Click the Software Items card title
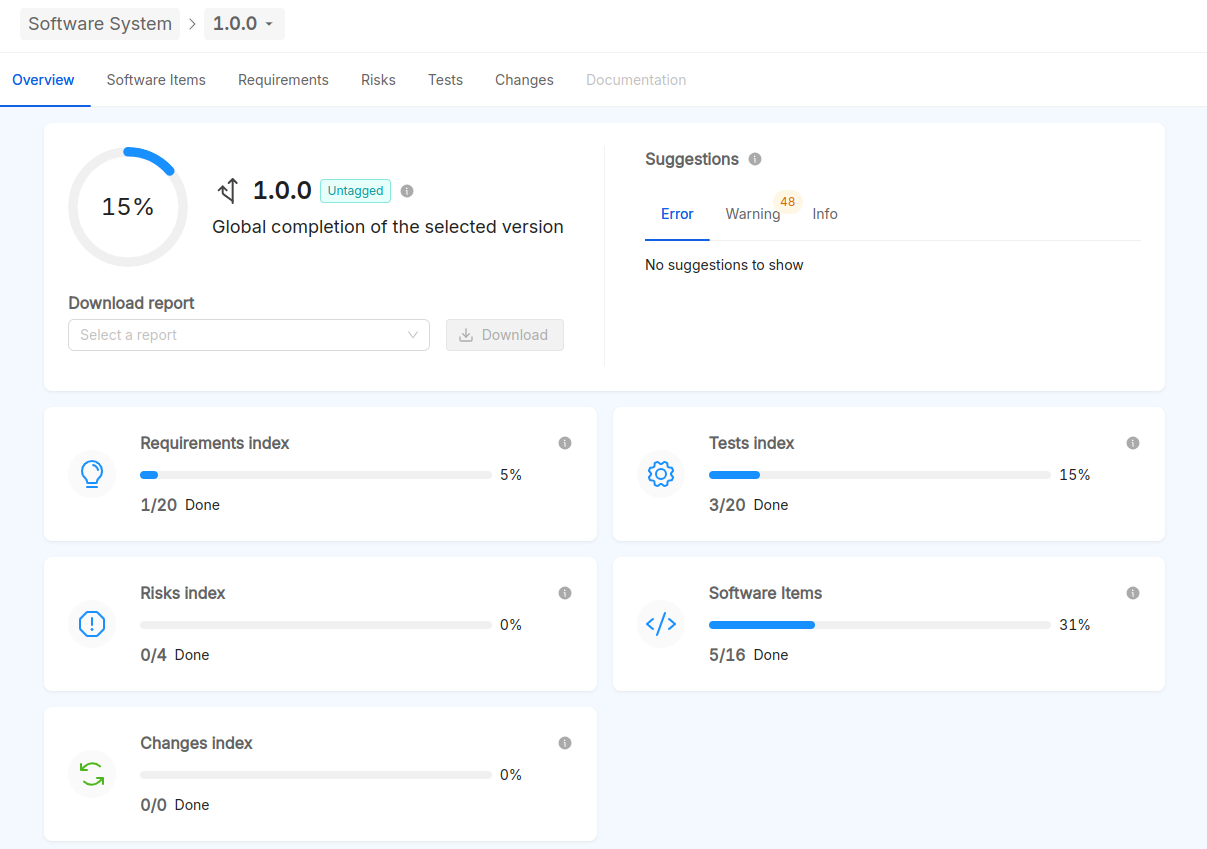The width and height of the screenshot is (1207, 849). 765,593
